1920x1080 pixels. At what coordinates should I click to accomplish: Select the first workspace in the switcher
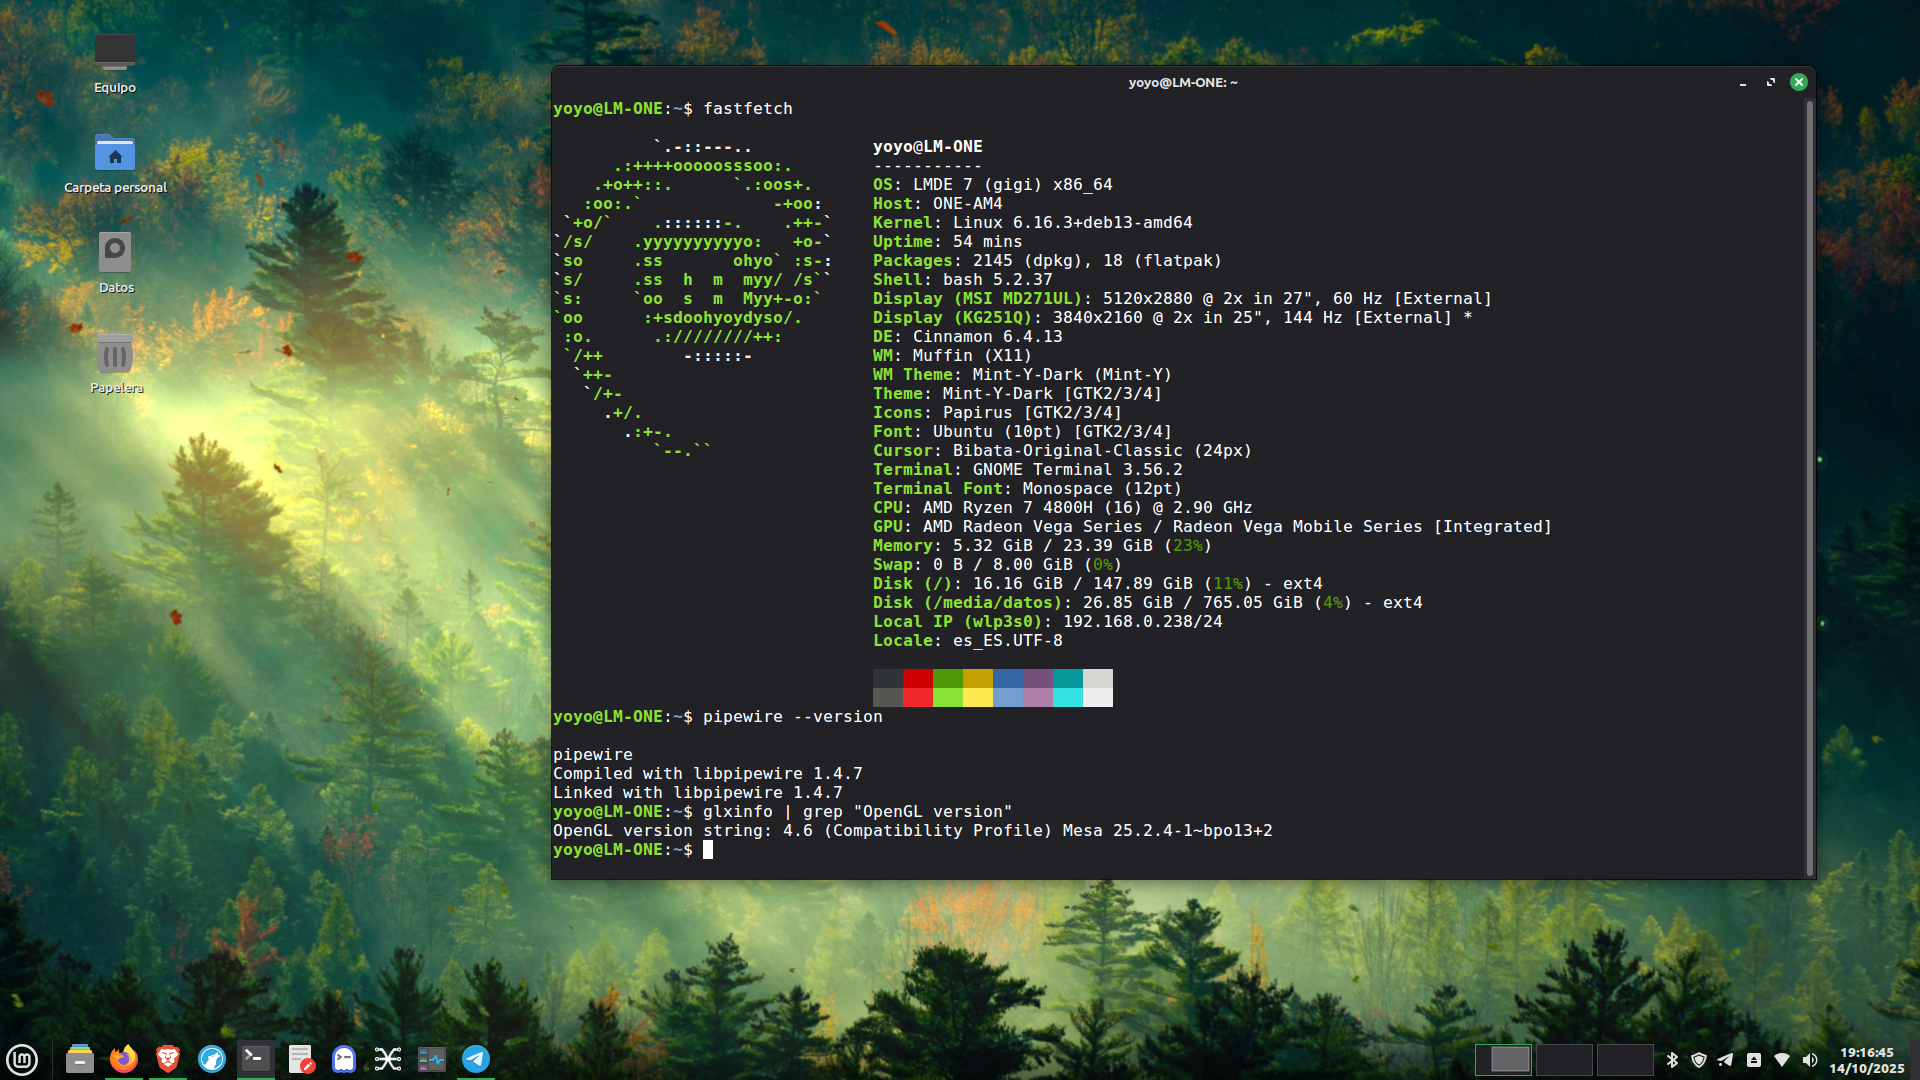(x=1503, y=1059)
